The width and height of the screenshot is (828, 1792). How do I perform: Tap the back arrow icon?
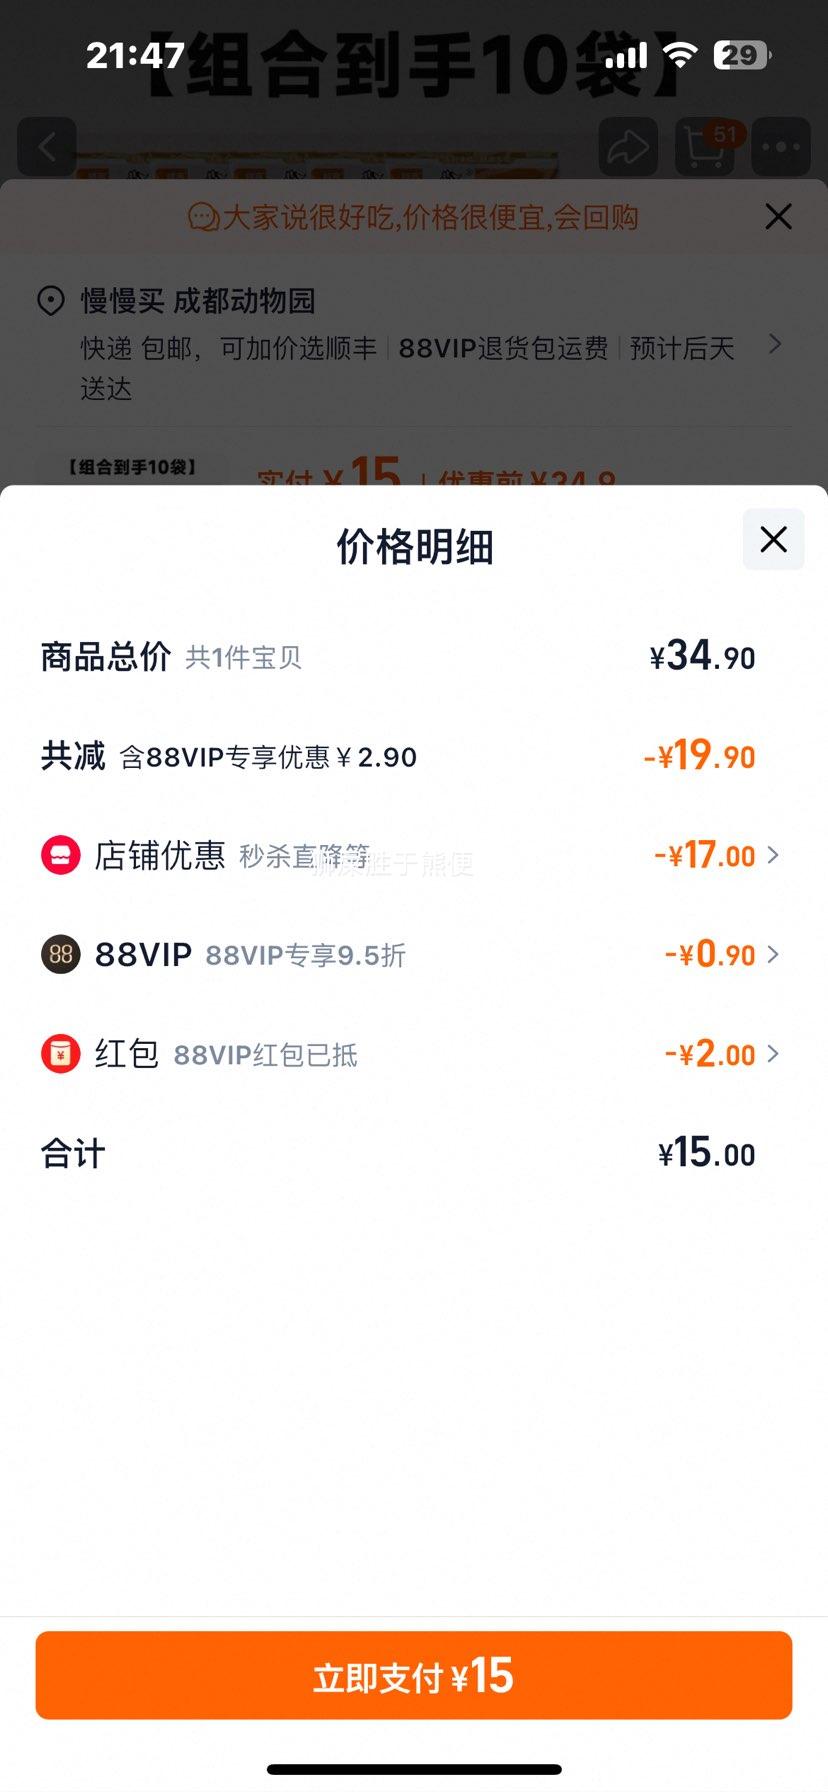47,147
